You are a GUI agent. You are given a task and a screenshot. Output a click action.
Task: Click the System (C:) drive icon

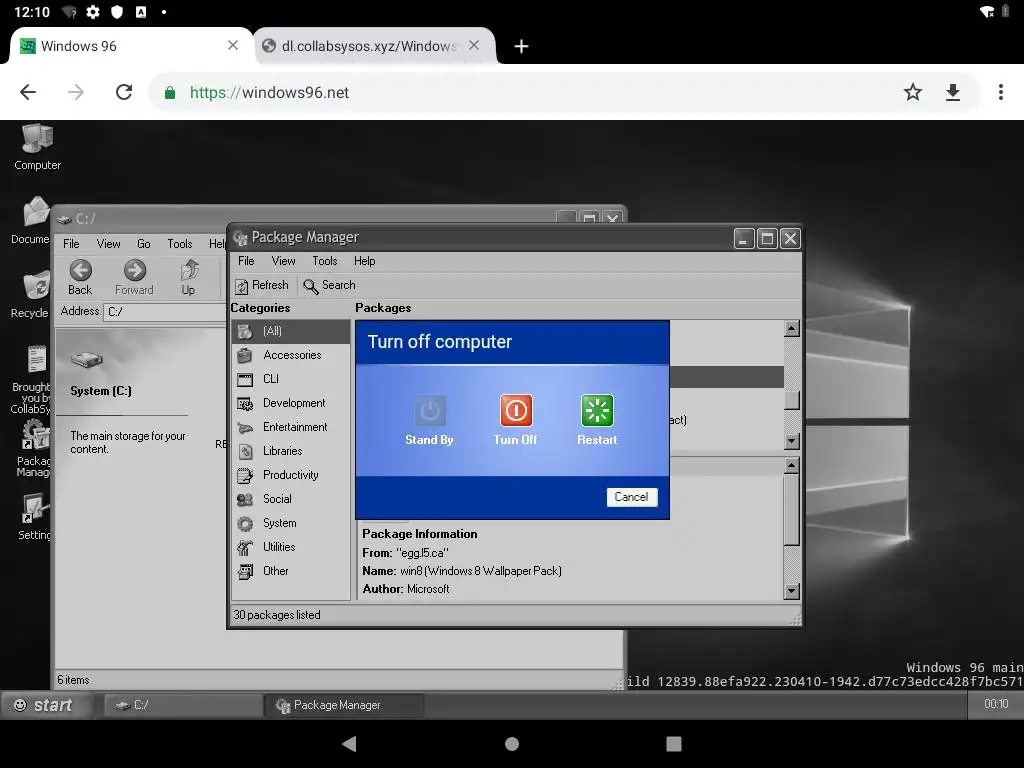click(87, 360)
